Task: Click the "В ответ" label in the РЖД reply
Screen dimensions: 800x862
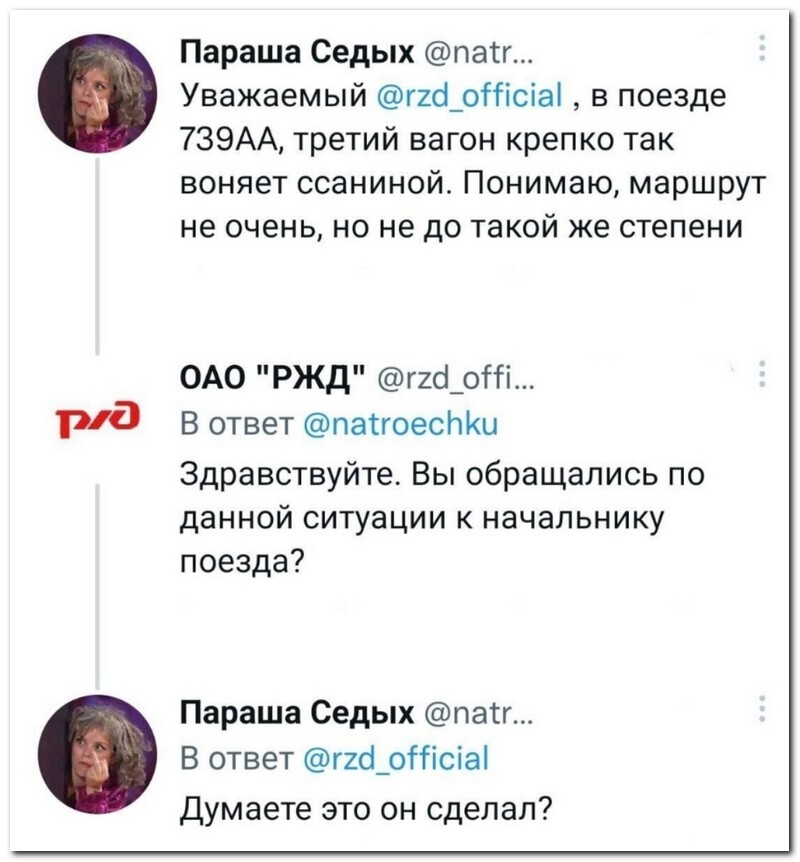Action: pyautogui.click(x=233, y=428)
